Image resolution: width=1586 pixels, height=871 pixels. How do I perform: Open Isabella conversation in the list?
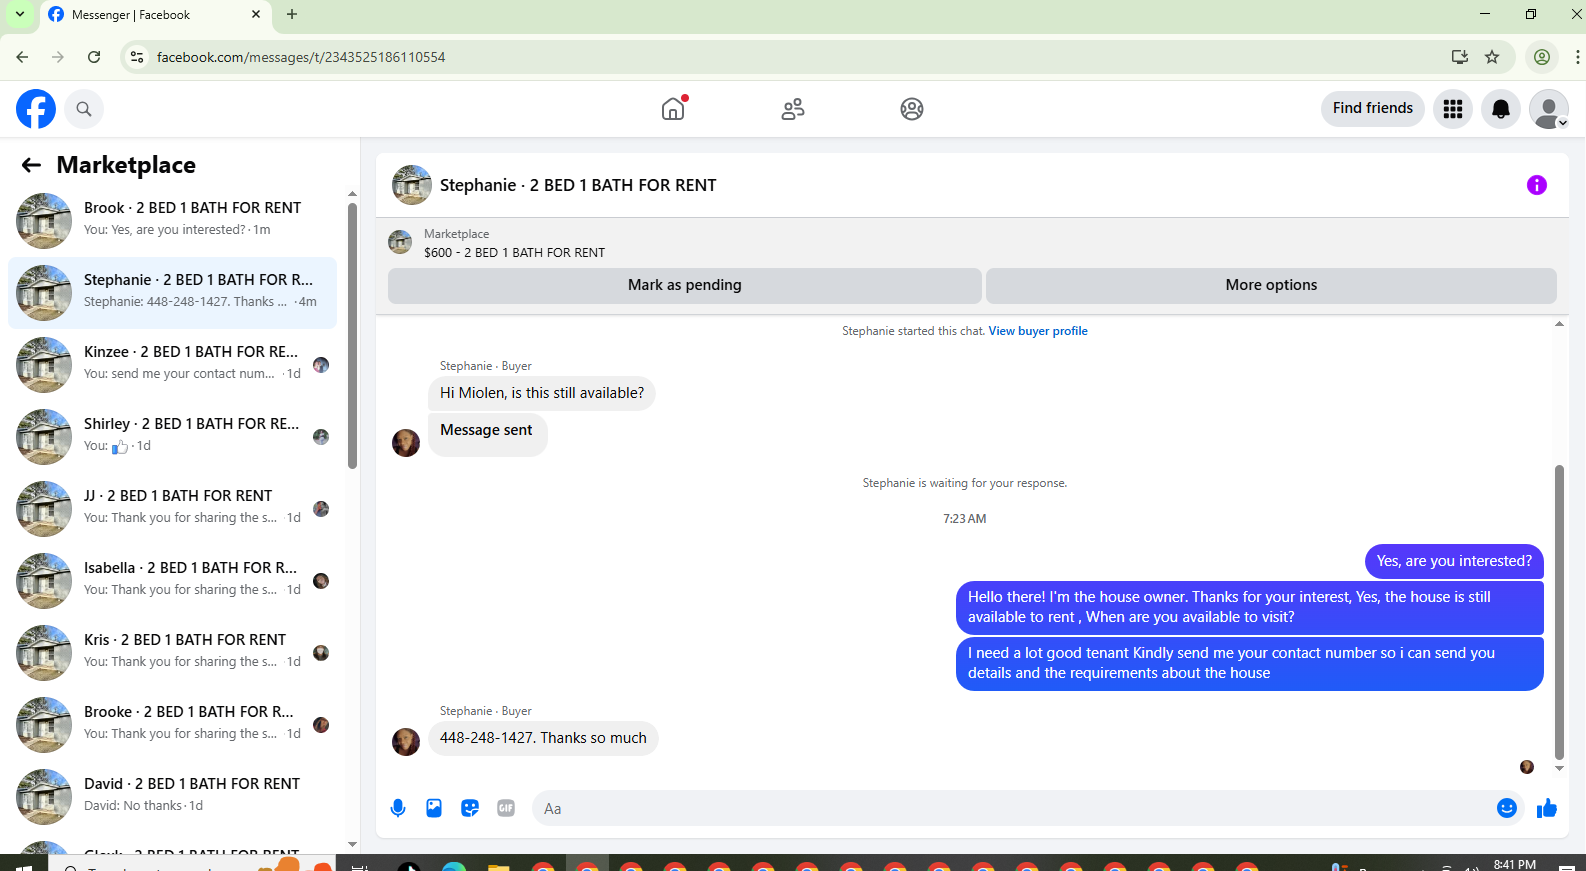point(172,580)
